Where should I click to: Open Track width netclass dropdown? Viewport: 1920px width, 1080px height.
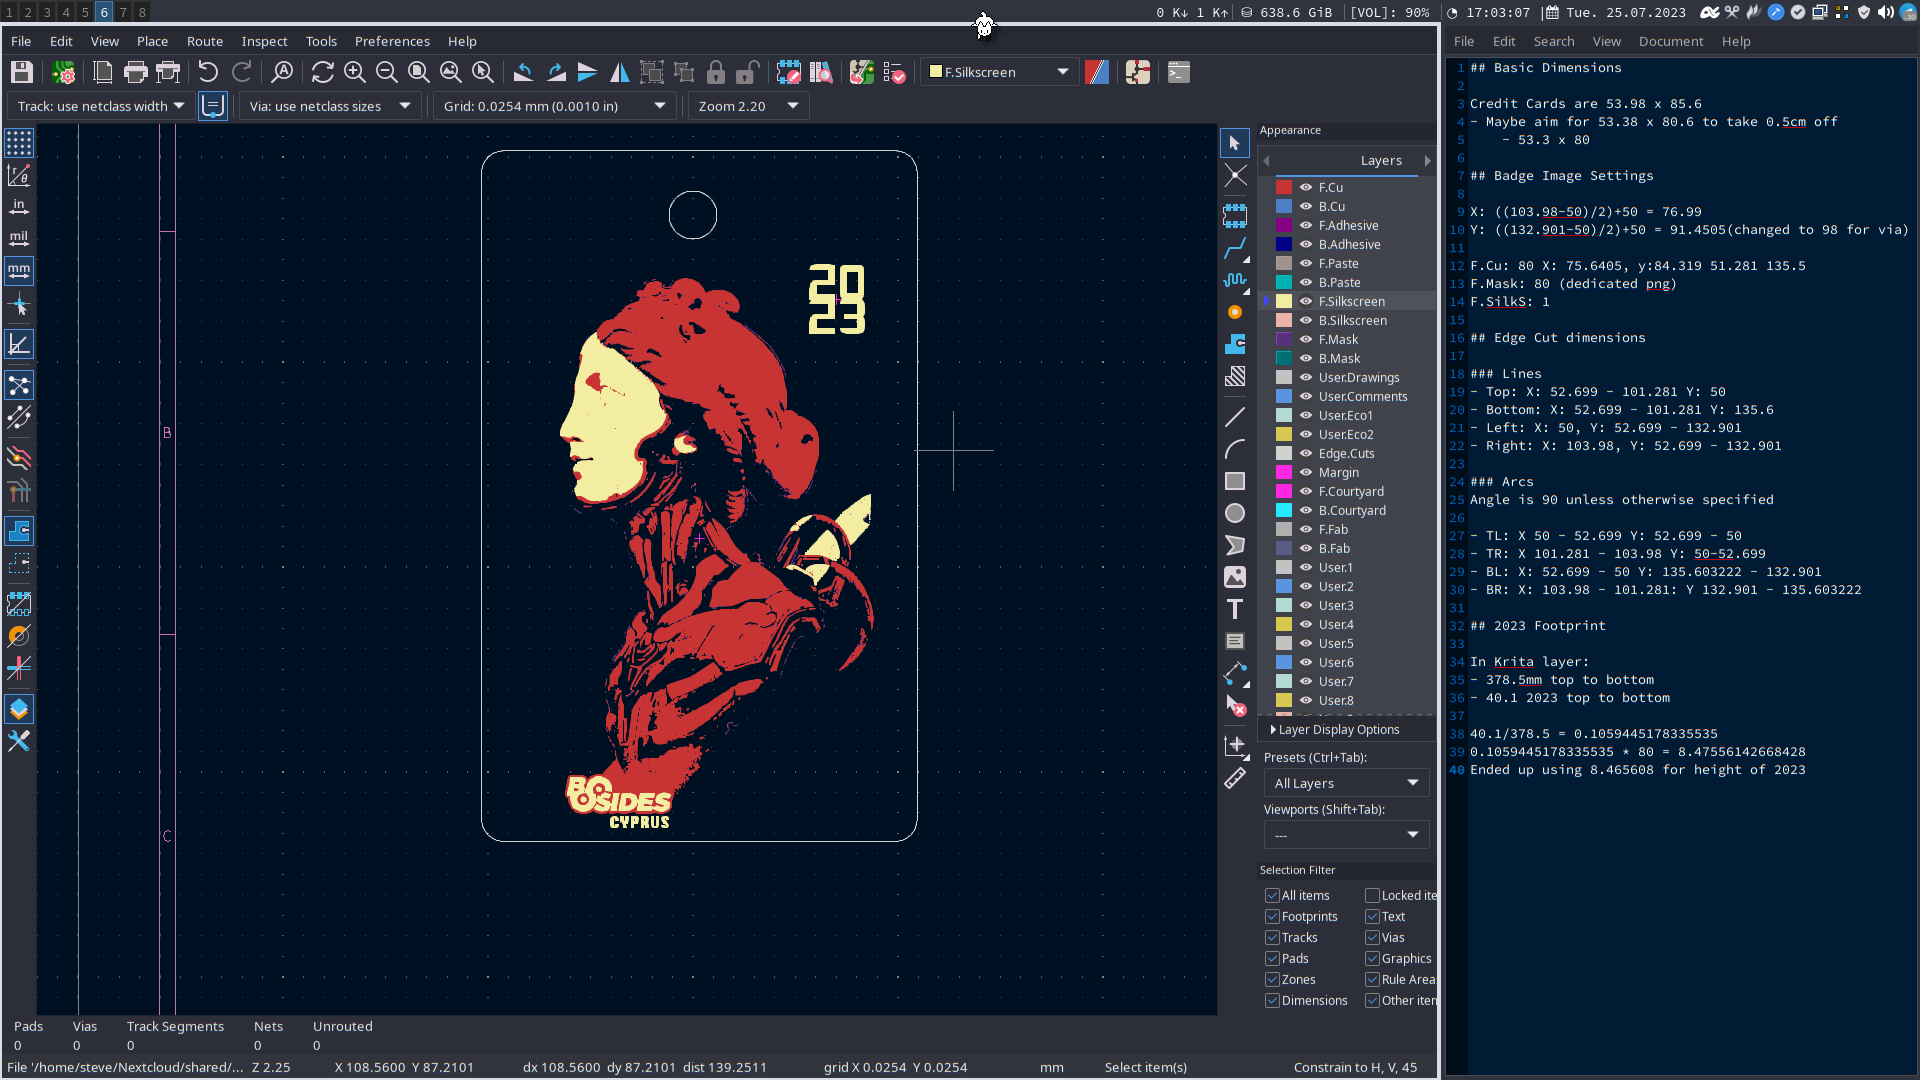click(x=99, y=105)
